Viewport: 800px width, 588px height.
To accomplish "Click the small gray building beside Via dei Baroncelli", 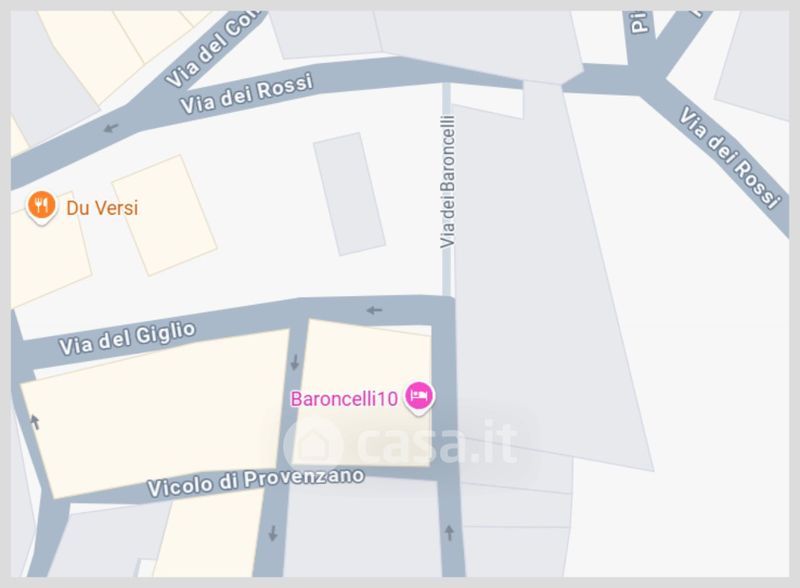I will click(x=349, y=193).
